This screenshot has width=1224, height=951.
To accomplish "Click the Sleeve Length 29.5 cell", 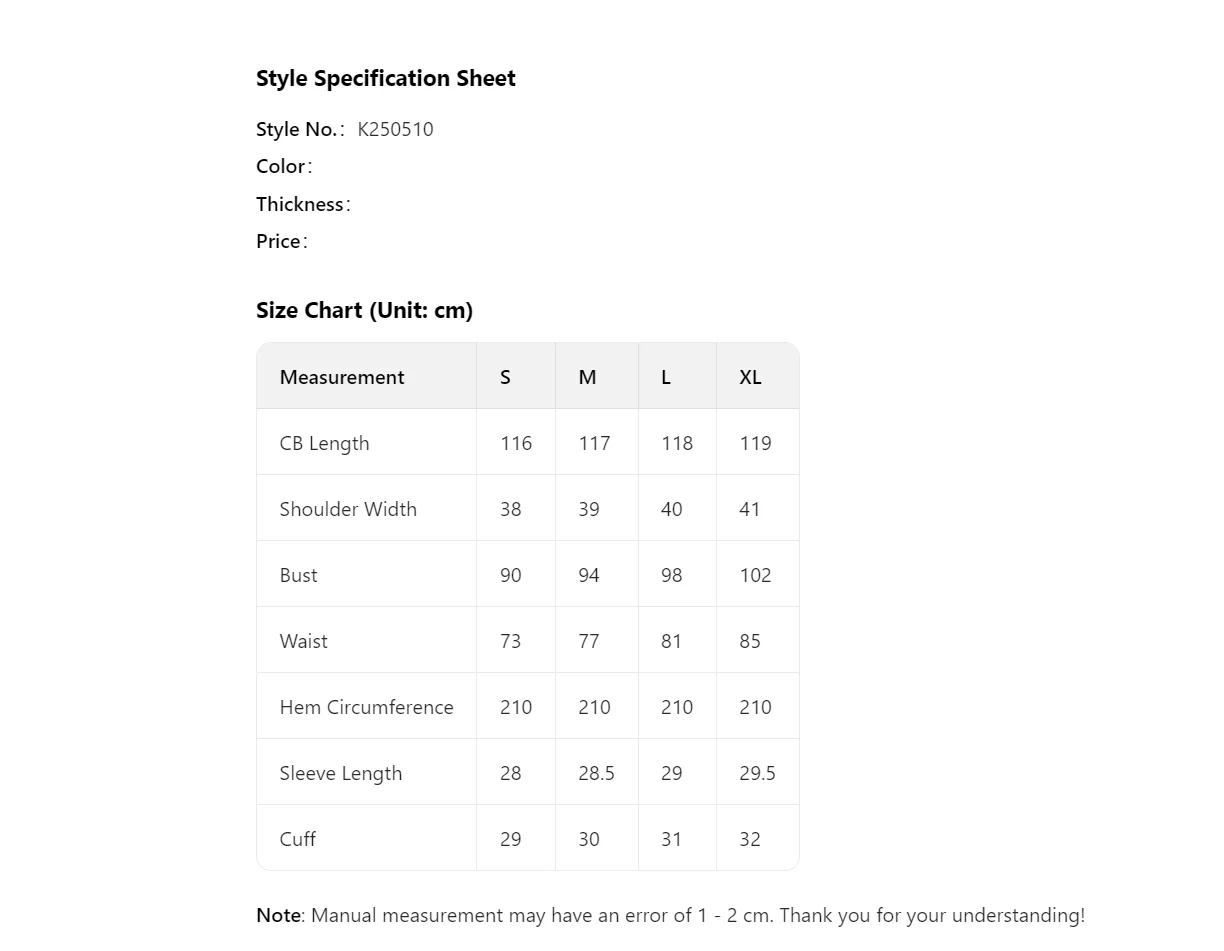I will [757, 774].
